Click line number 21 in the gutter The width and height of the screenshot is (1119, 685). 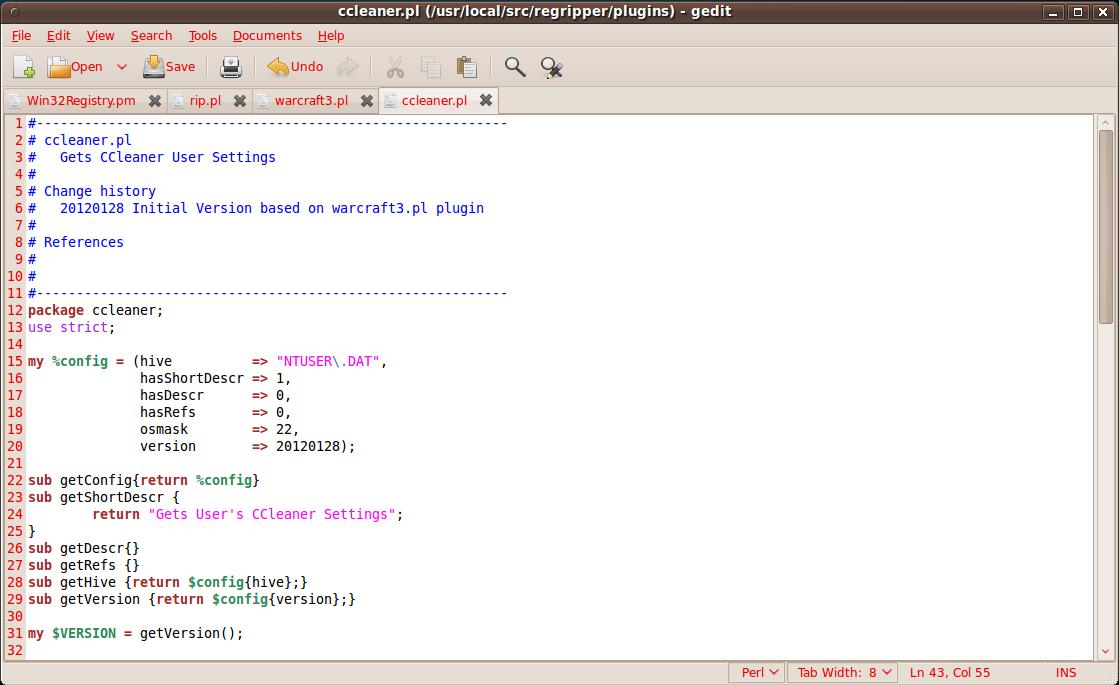[15, 464]
